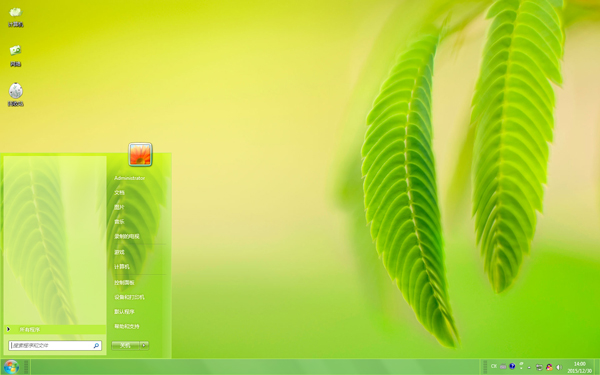Open 图片 from the Start menu
The image size is (600, 375).
coord(119,207)
